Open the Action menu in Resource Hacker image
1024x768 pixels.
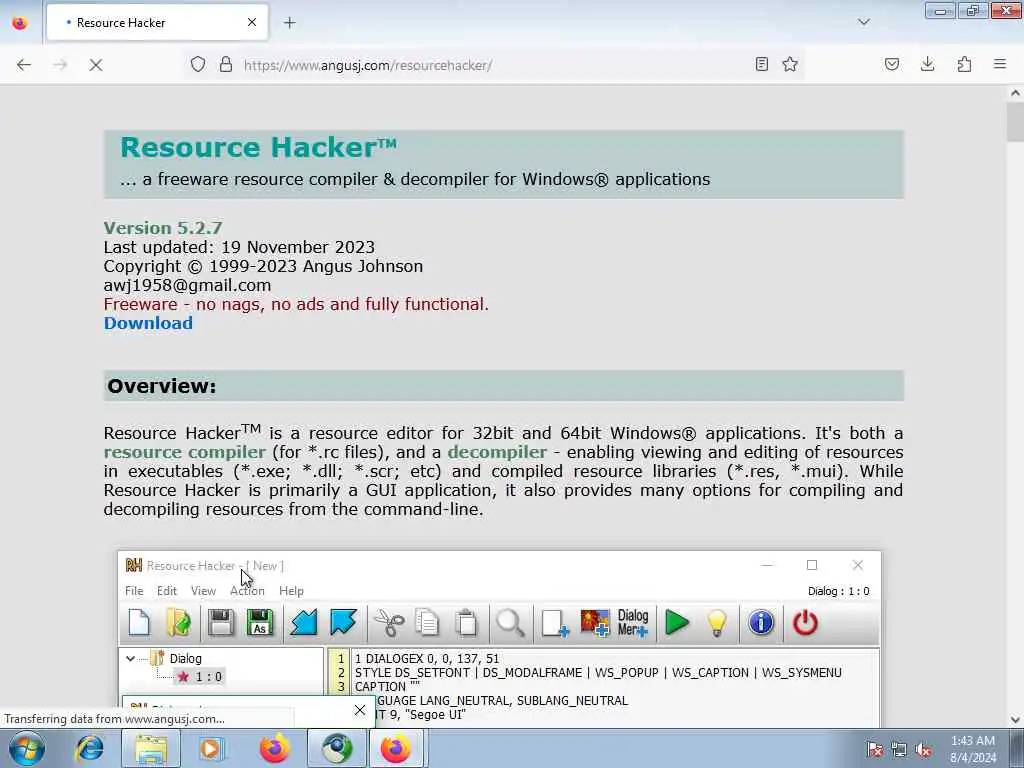[247, 590]
